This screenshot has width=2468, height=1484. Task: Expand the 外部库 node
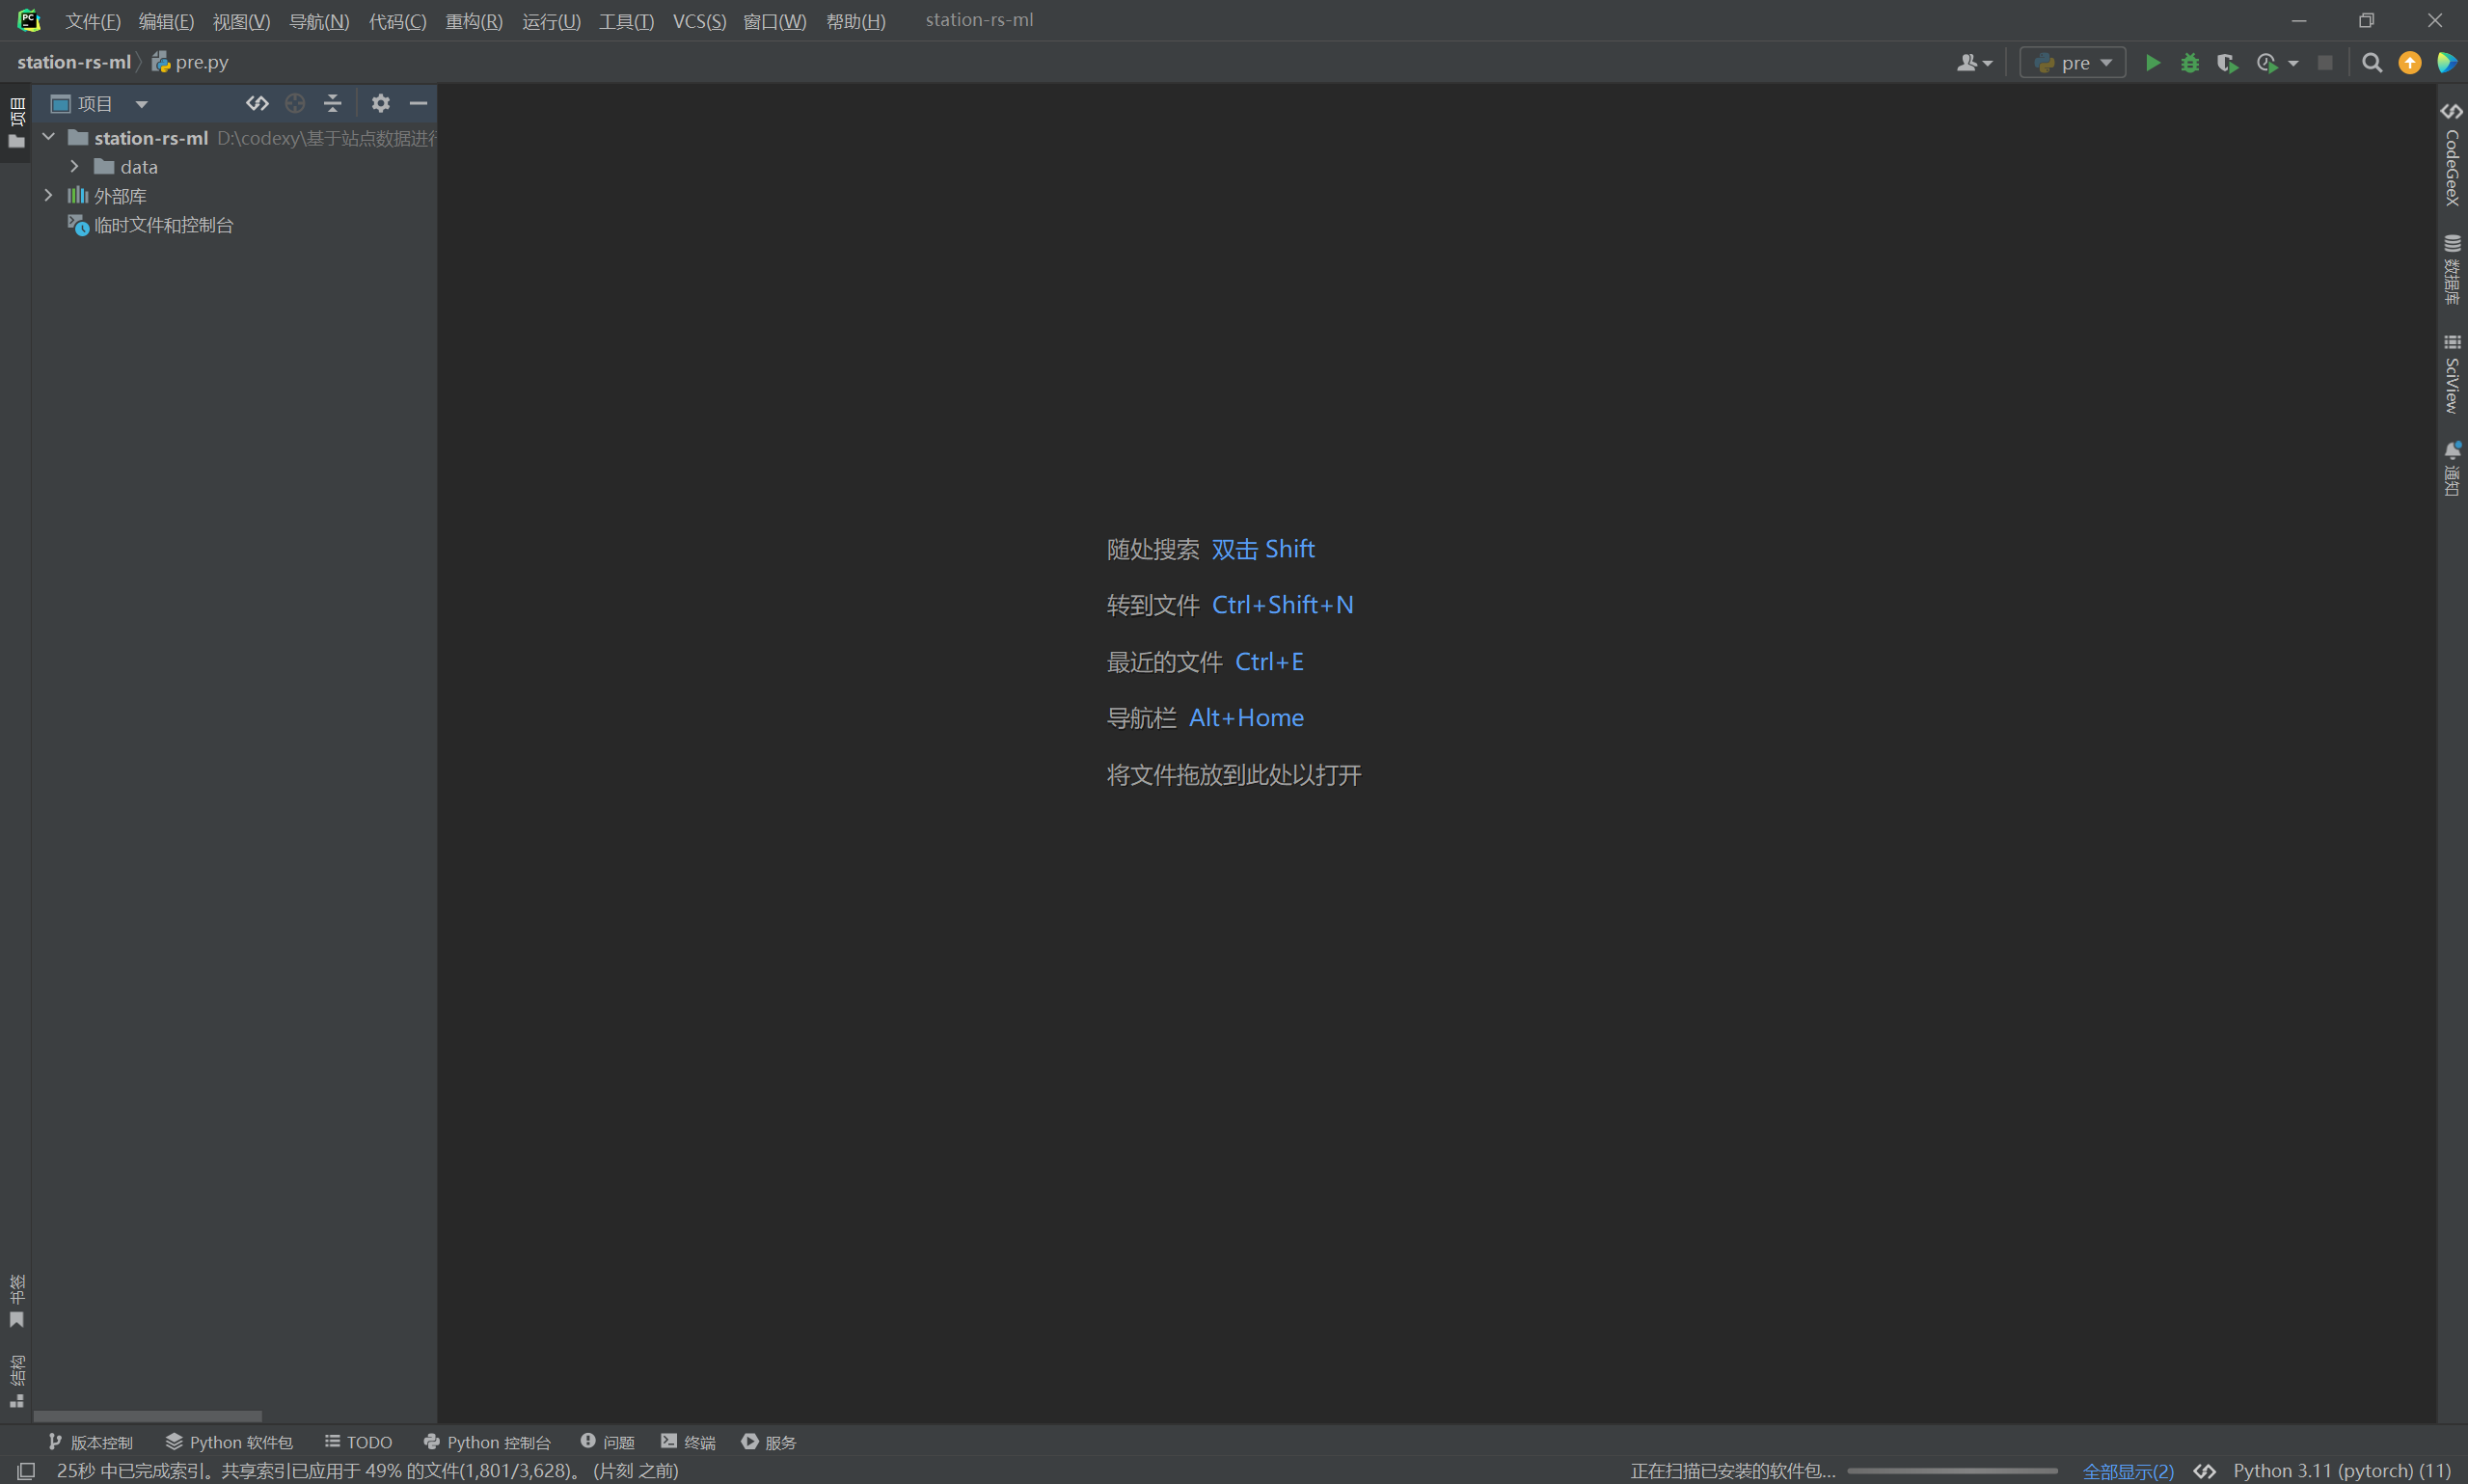tap(48, 196)
